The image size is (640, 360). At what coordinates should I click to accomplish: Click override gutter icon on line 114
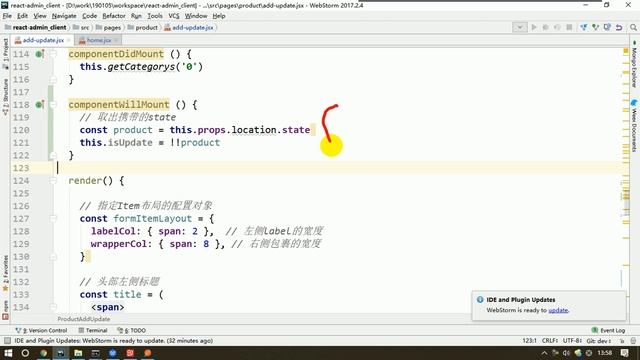[40, 54]
